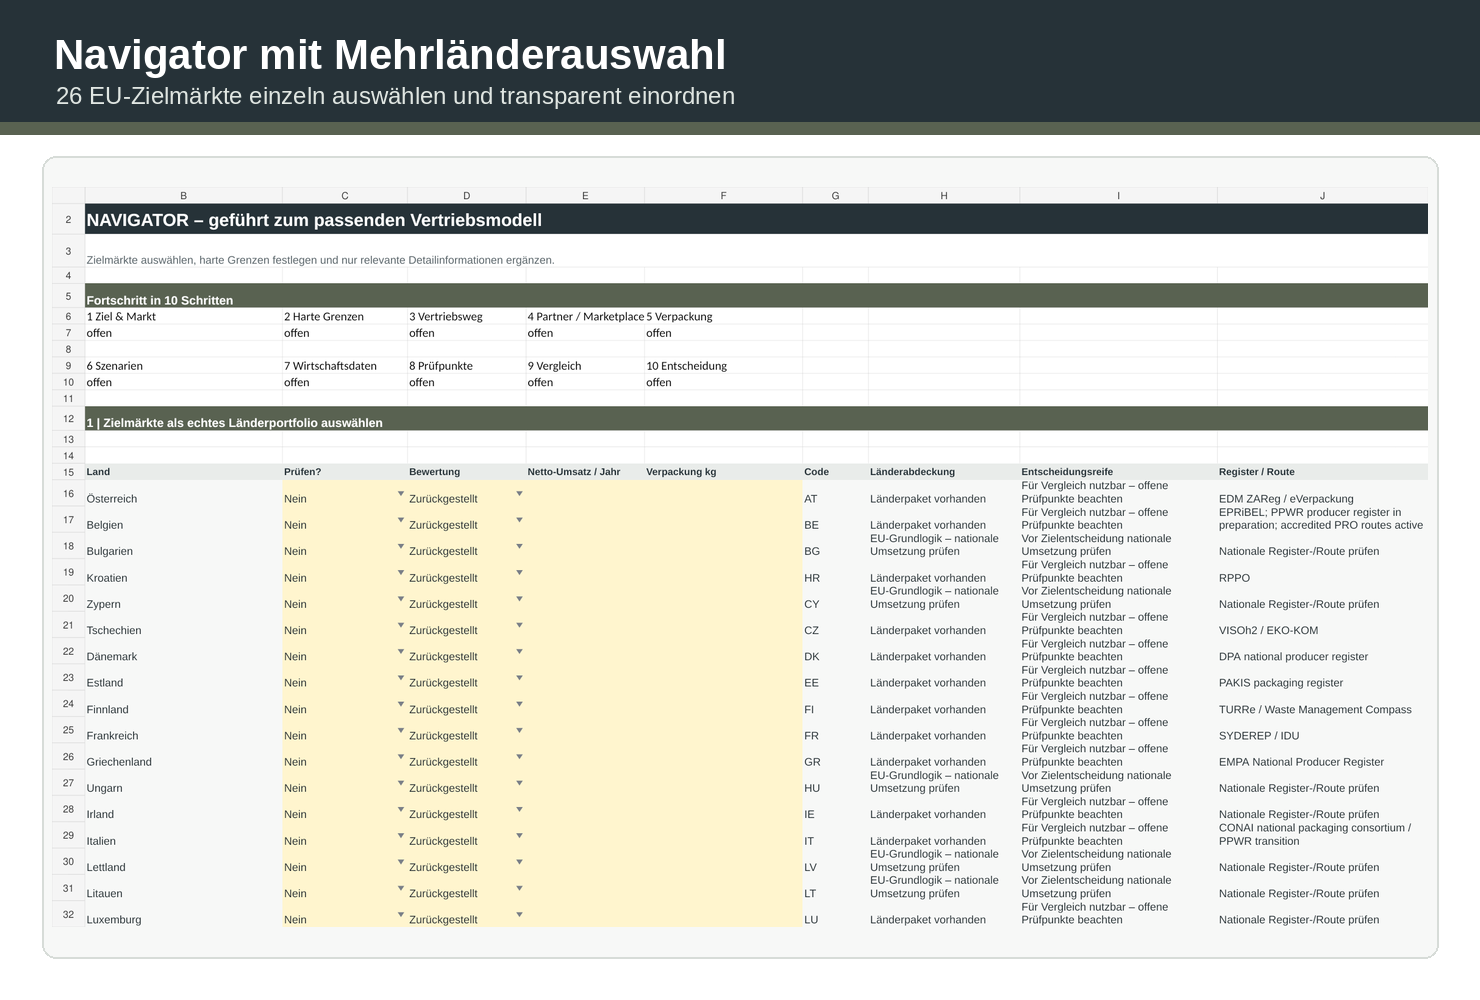Click the 'Luxemburg' country cell
1480x1000 pixels.
184,914
